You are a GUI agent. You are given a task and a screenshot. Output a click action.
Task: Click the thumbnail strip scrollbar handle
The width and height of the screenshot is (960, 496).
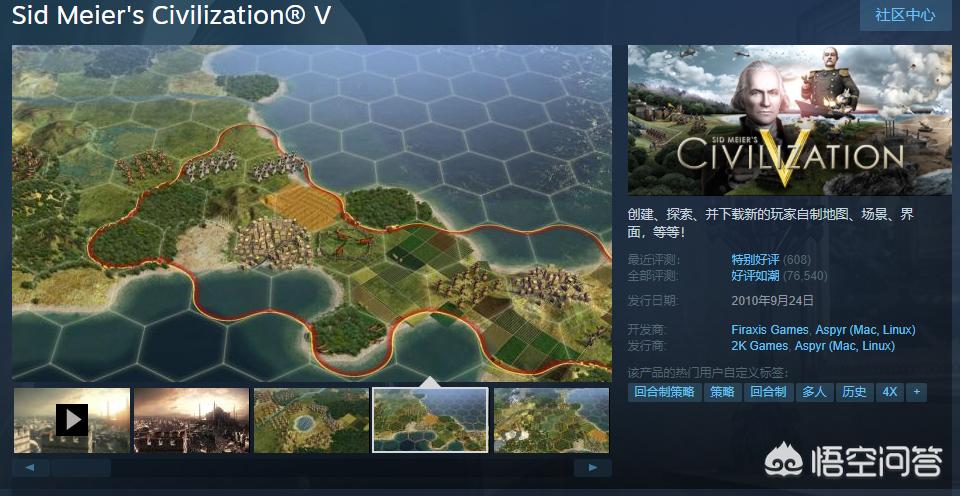[x=81, y=468]
